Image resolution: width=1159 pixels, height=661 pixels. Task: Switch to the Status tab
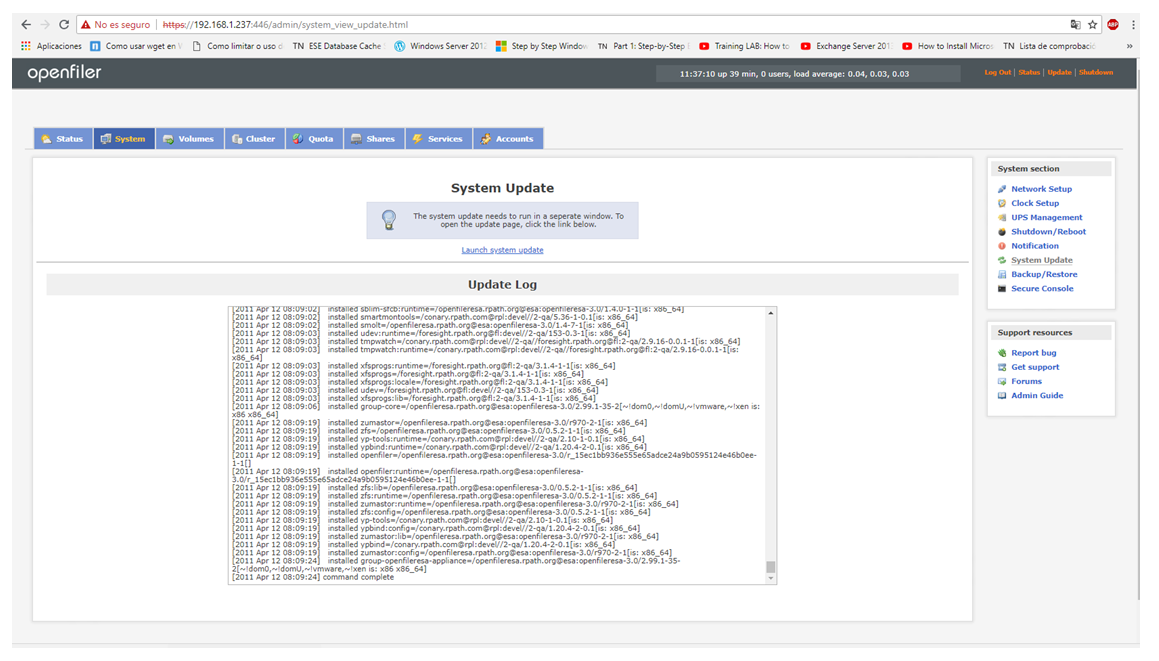pyautogui.click(x=63, y=139)
